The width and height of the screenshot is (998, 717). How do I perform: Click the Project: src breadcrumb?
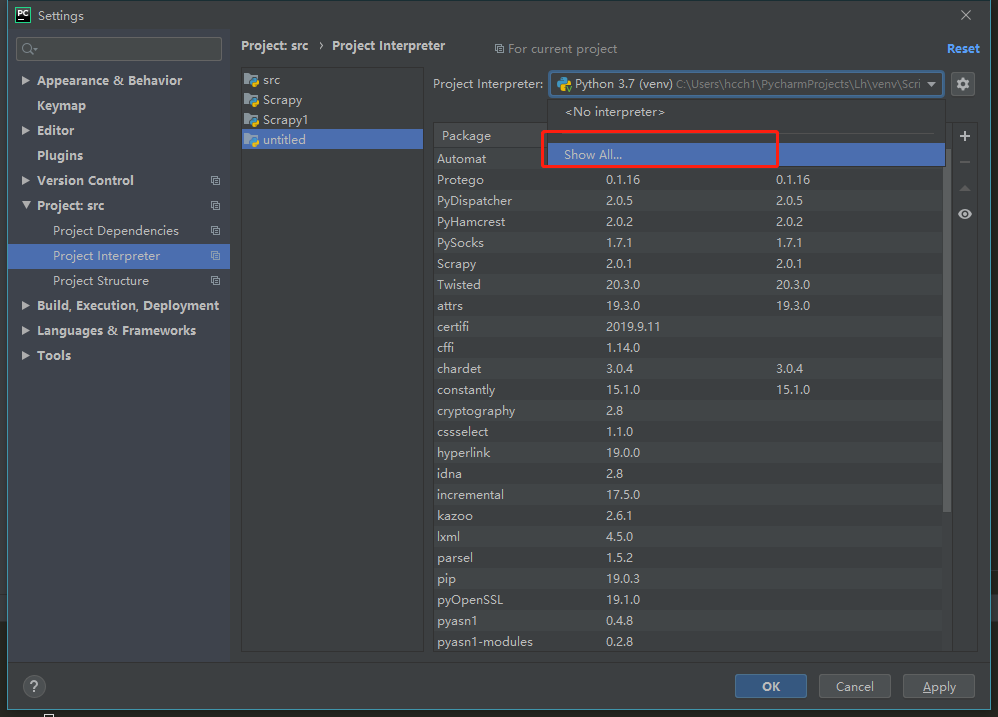(x=274, y=46)
